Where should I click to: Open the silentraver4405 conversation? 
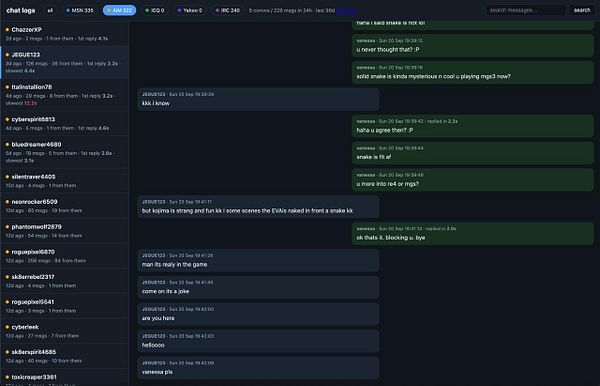click(64, 181)
